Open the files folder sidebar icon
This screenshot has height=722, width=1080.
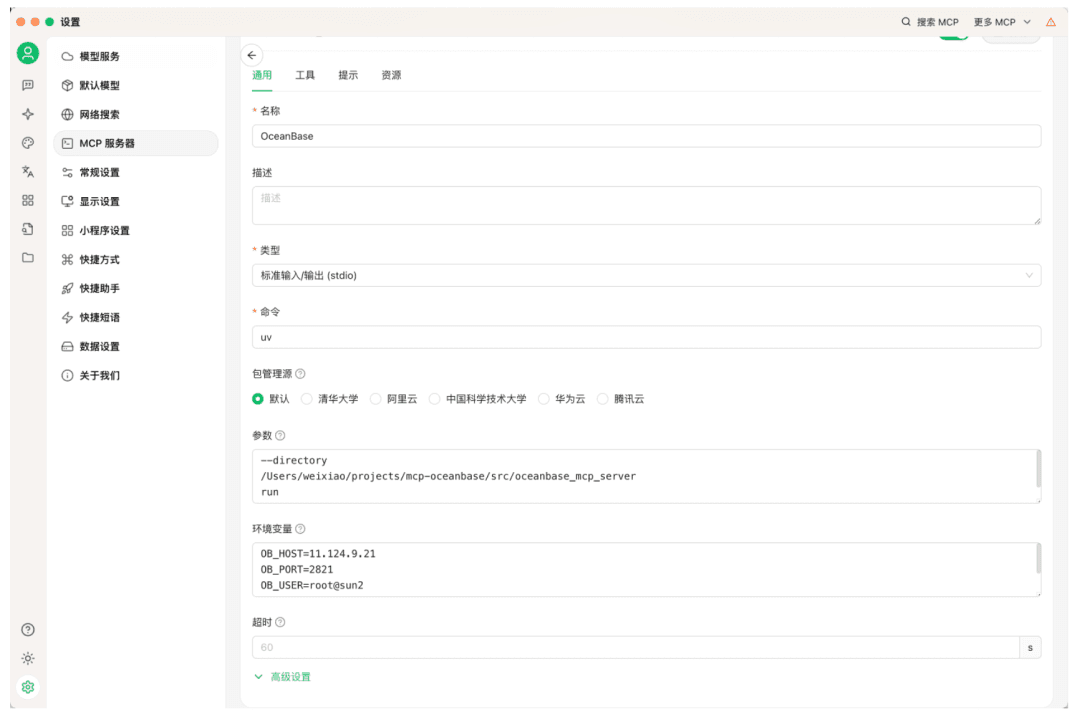28,258
